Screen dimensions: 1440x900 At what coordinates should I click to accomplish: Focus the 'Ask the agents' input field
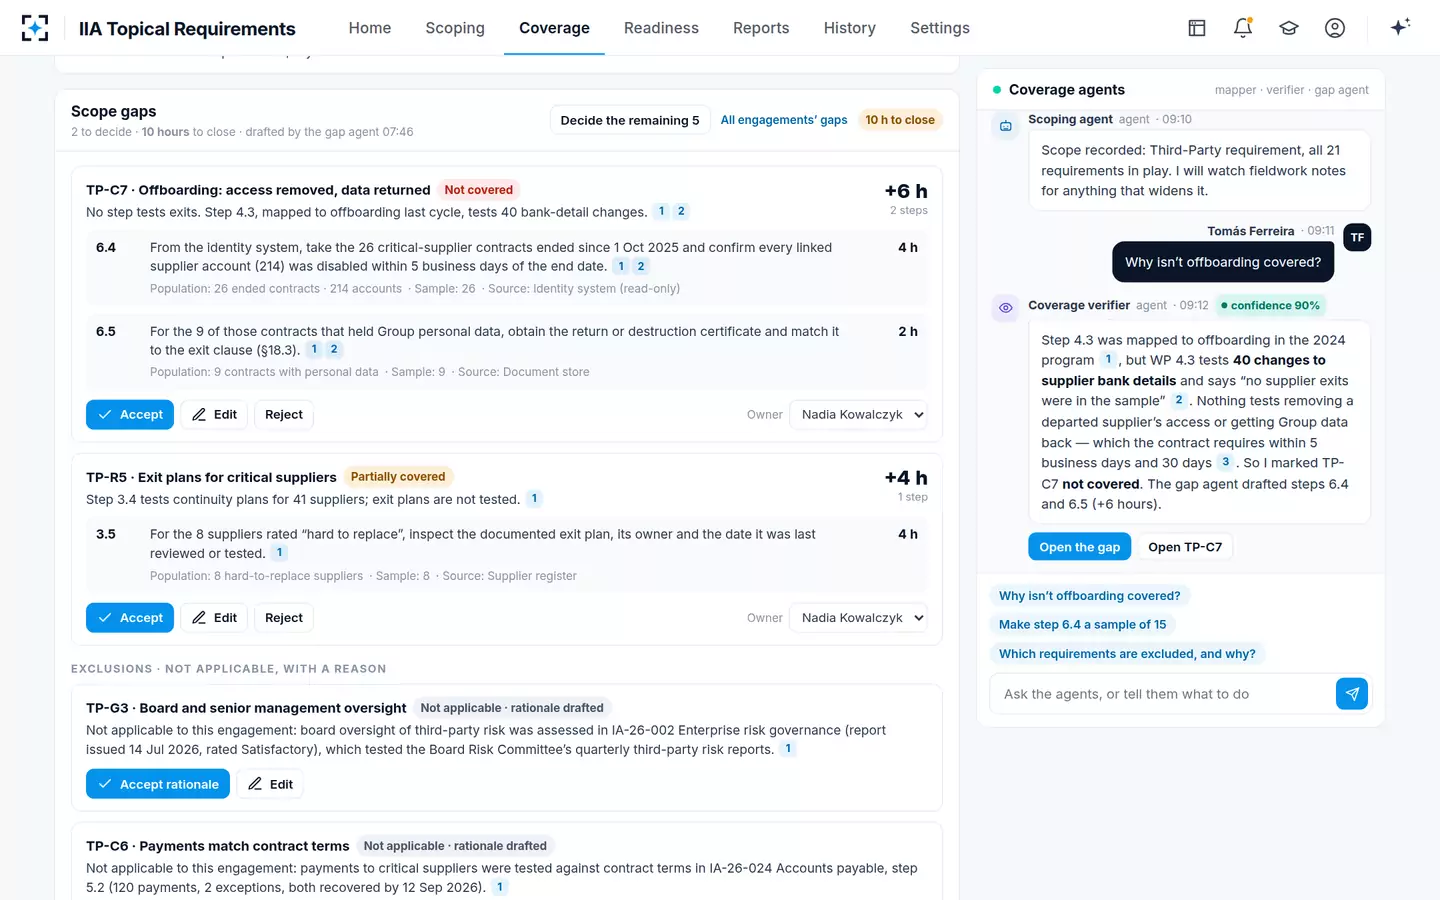(1162, 694)
